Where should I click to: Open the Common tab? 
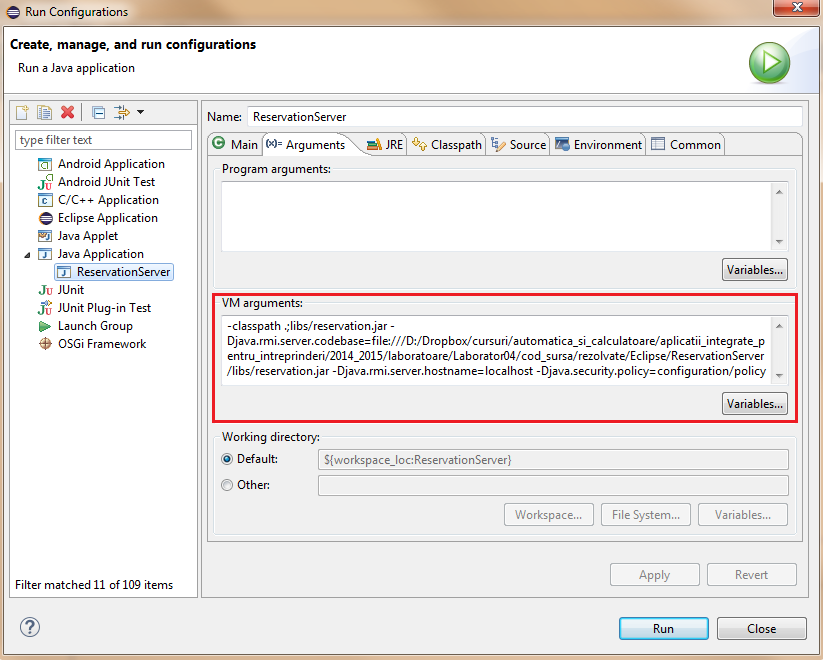pos(687,144)
